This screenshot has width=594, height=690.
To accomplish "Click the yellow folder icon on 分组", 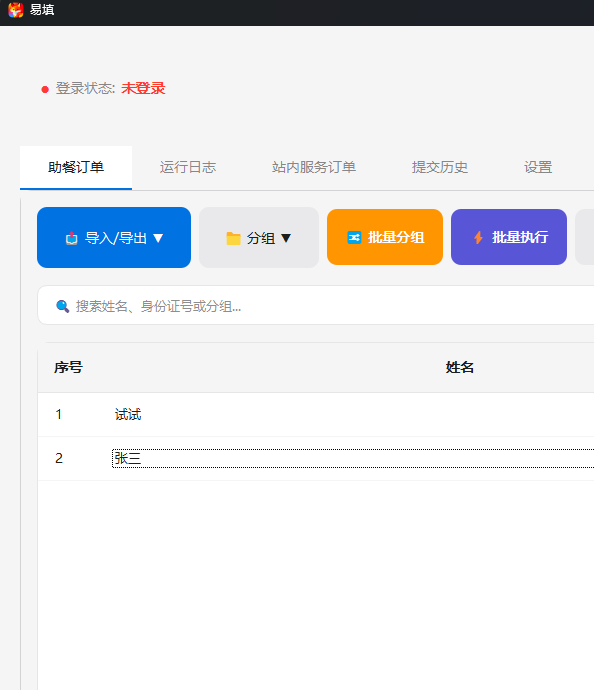I will tap(233, 238).
